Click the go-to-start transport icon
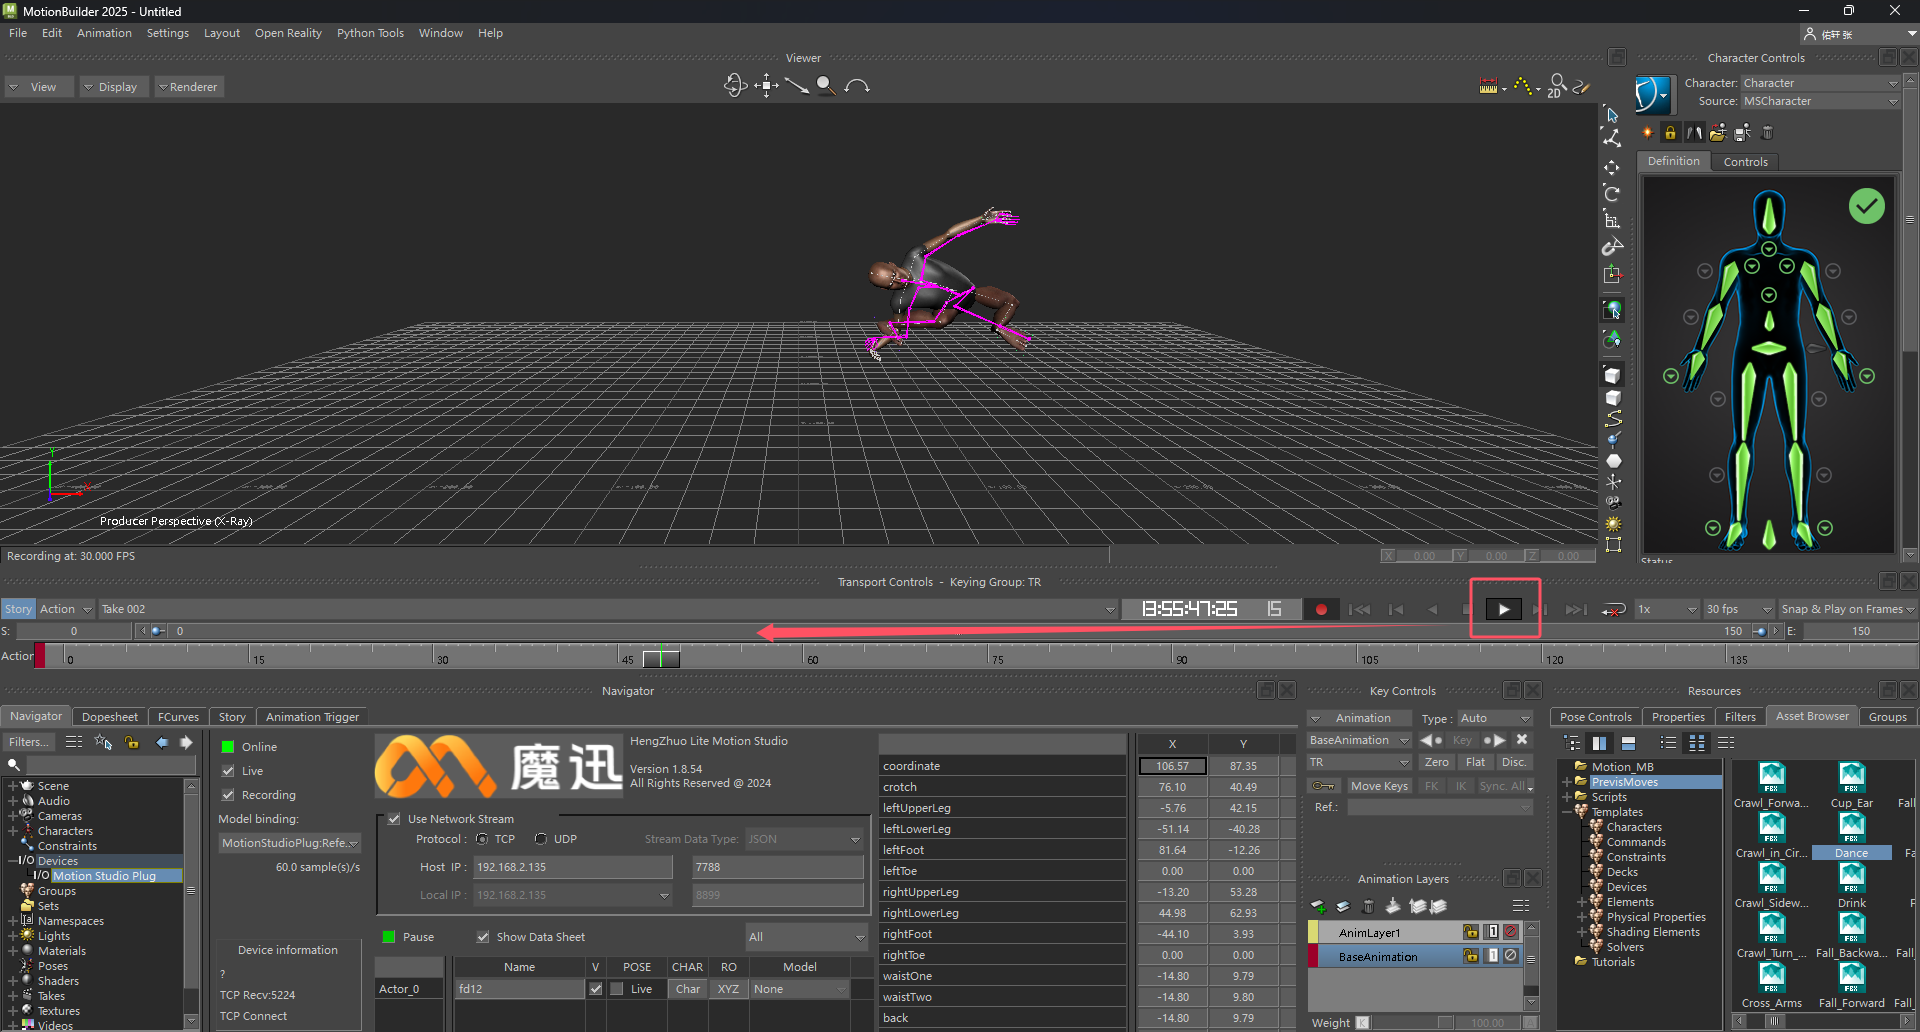This screenshot has height=1032, width=1920. click(x=1359, y=609)
